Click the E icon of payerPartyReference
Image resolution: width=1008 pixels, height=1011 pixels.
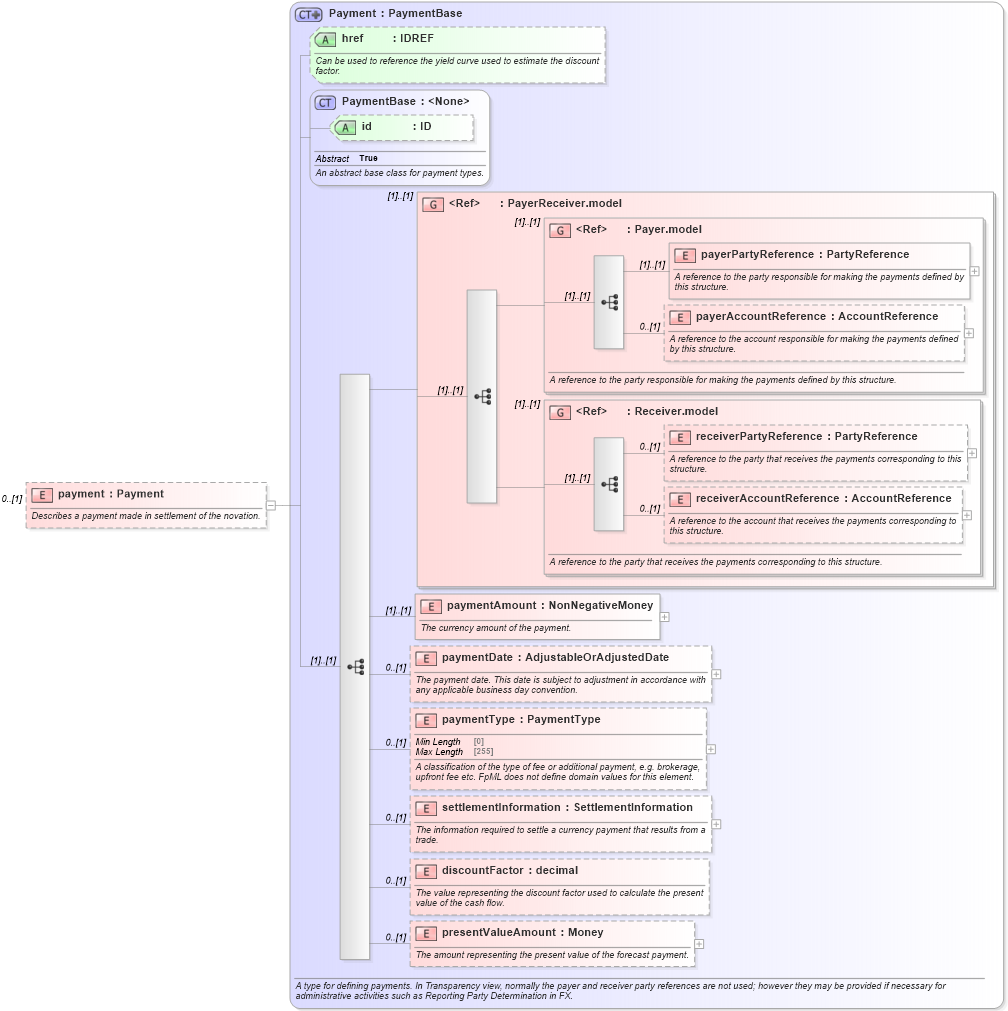686,255
